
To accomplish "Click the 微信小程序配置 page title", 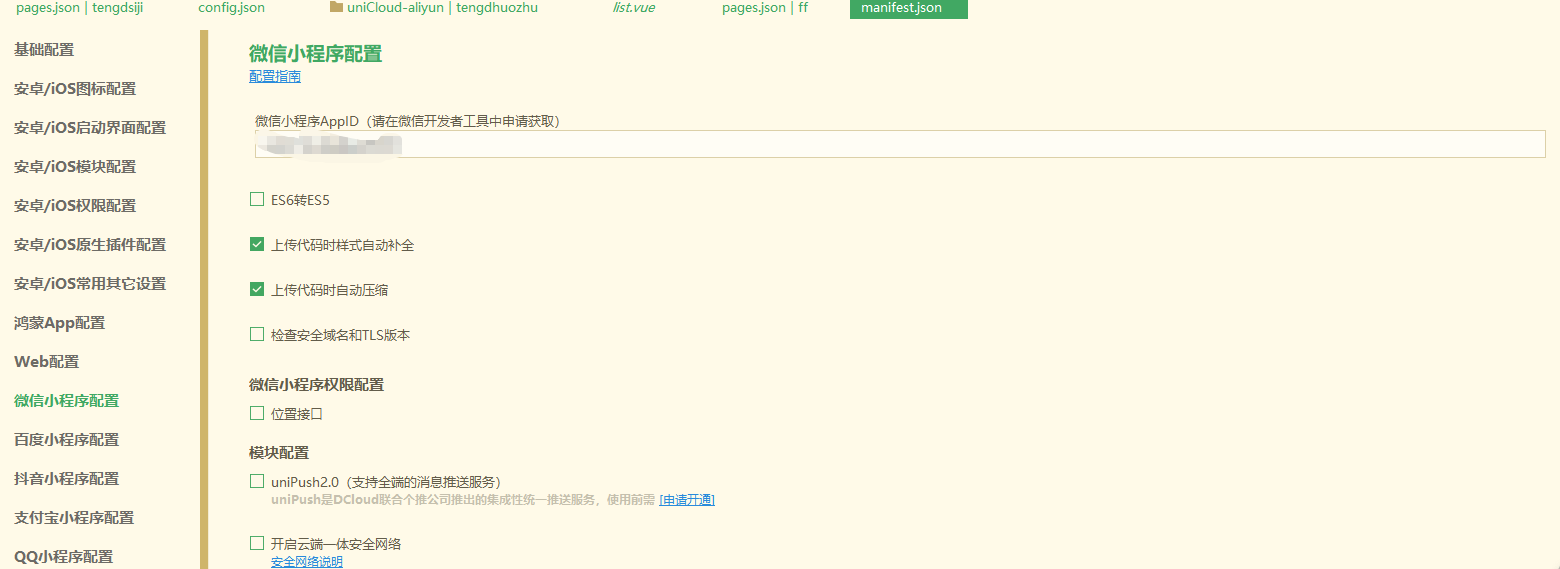I will [315, 54].
